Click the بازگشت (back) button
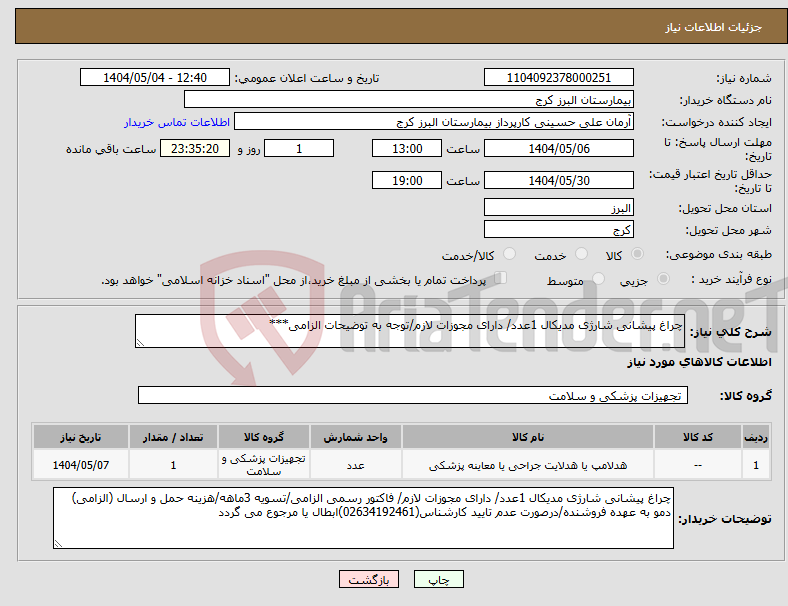This screenshot has height=606, width=788. click(x=369, y=579)
